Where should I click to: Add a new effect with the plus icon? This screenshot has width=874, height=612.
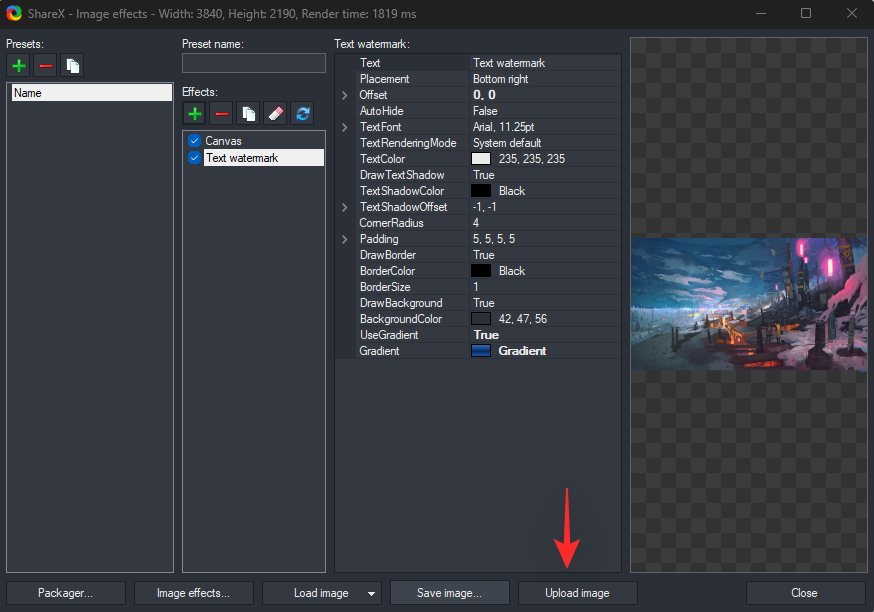click(x=195, y=113)
